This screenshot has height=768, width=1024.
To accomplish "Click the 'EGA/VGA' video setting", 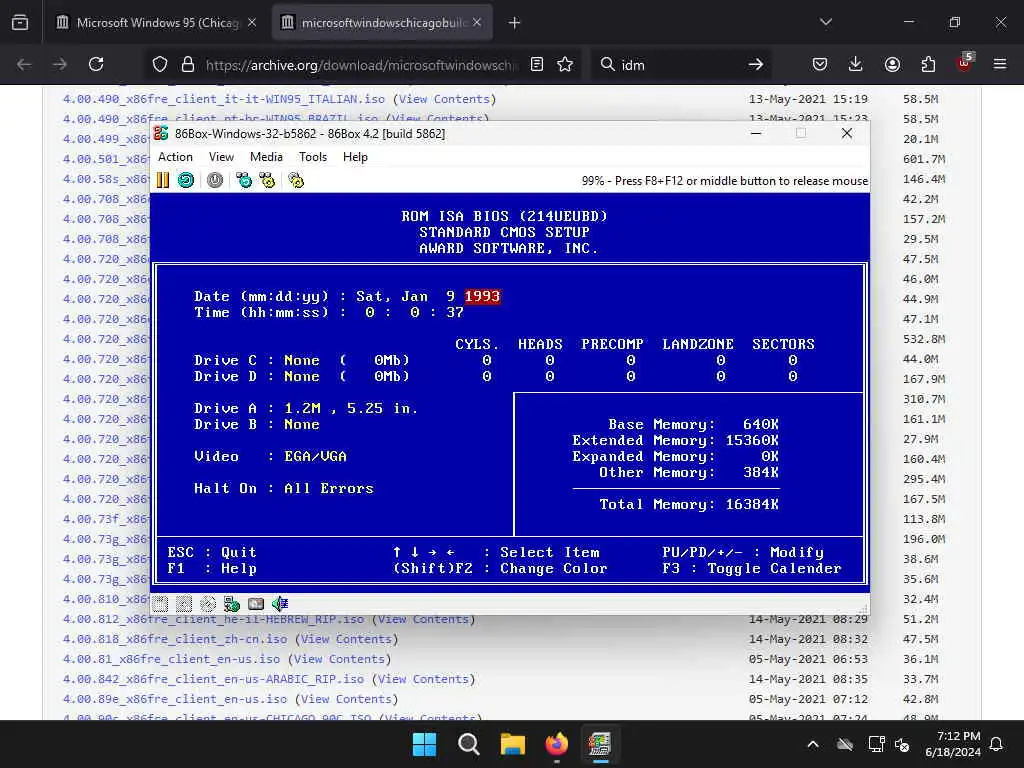I will [315, 456].
